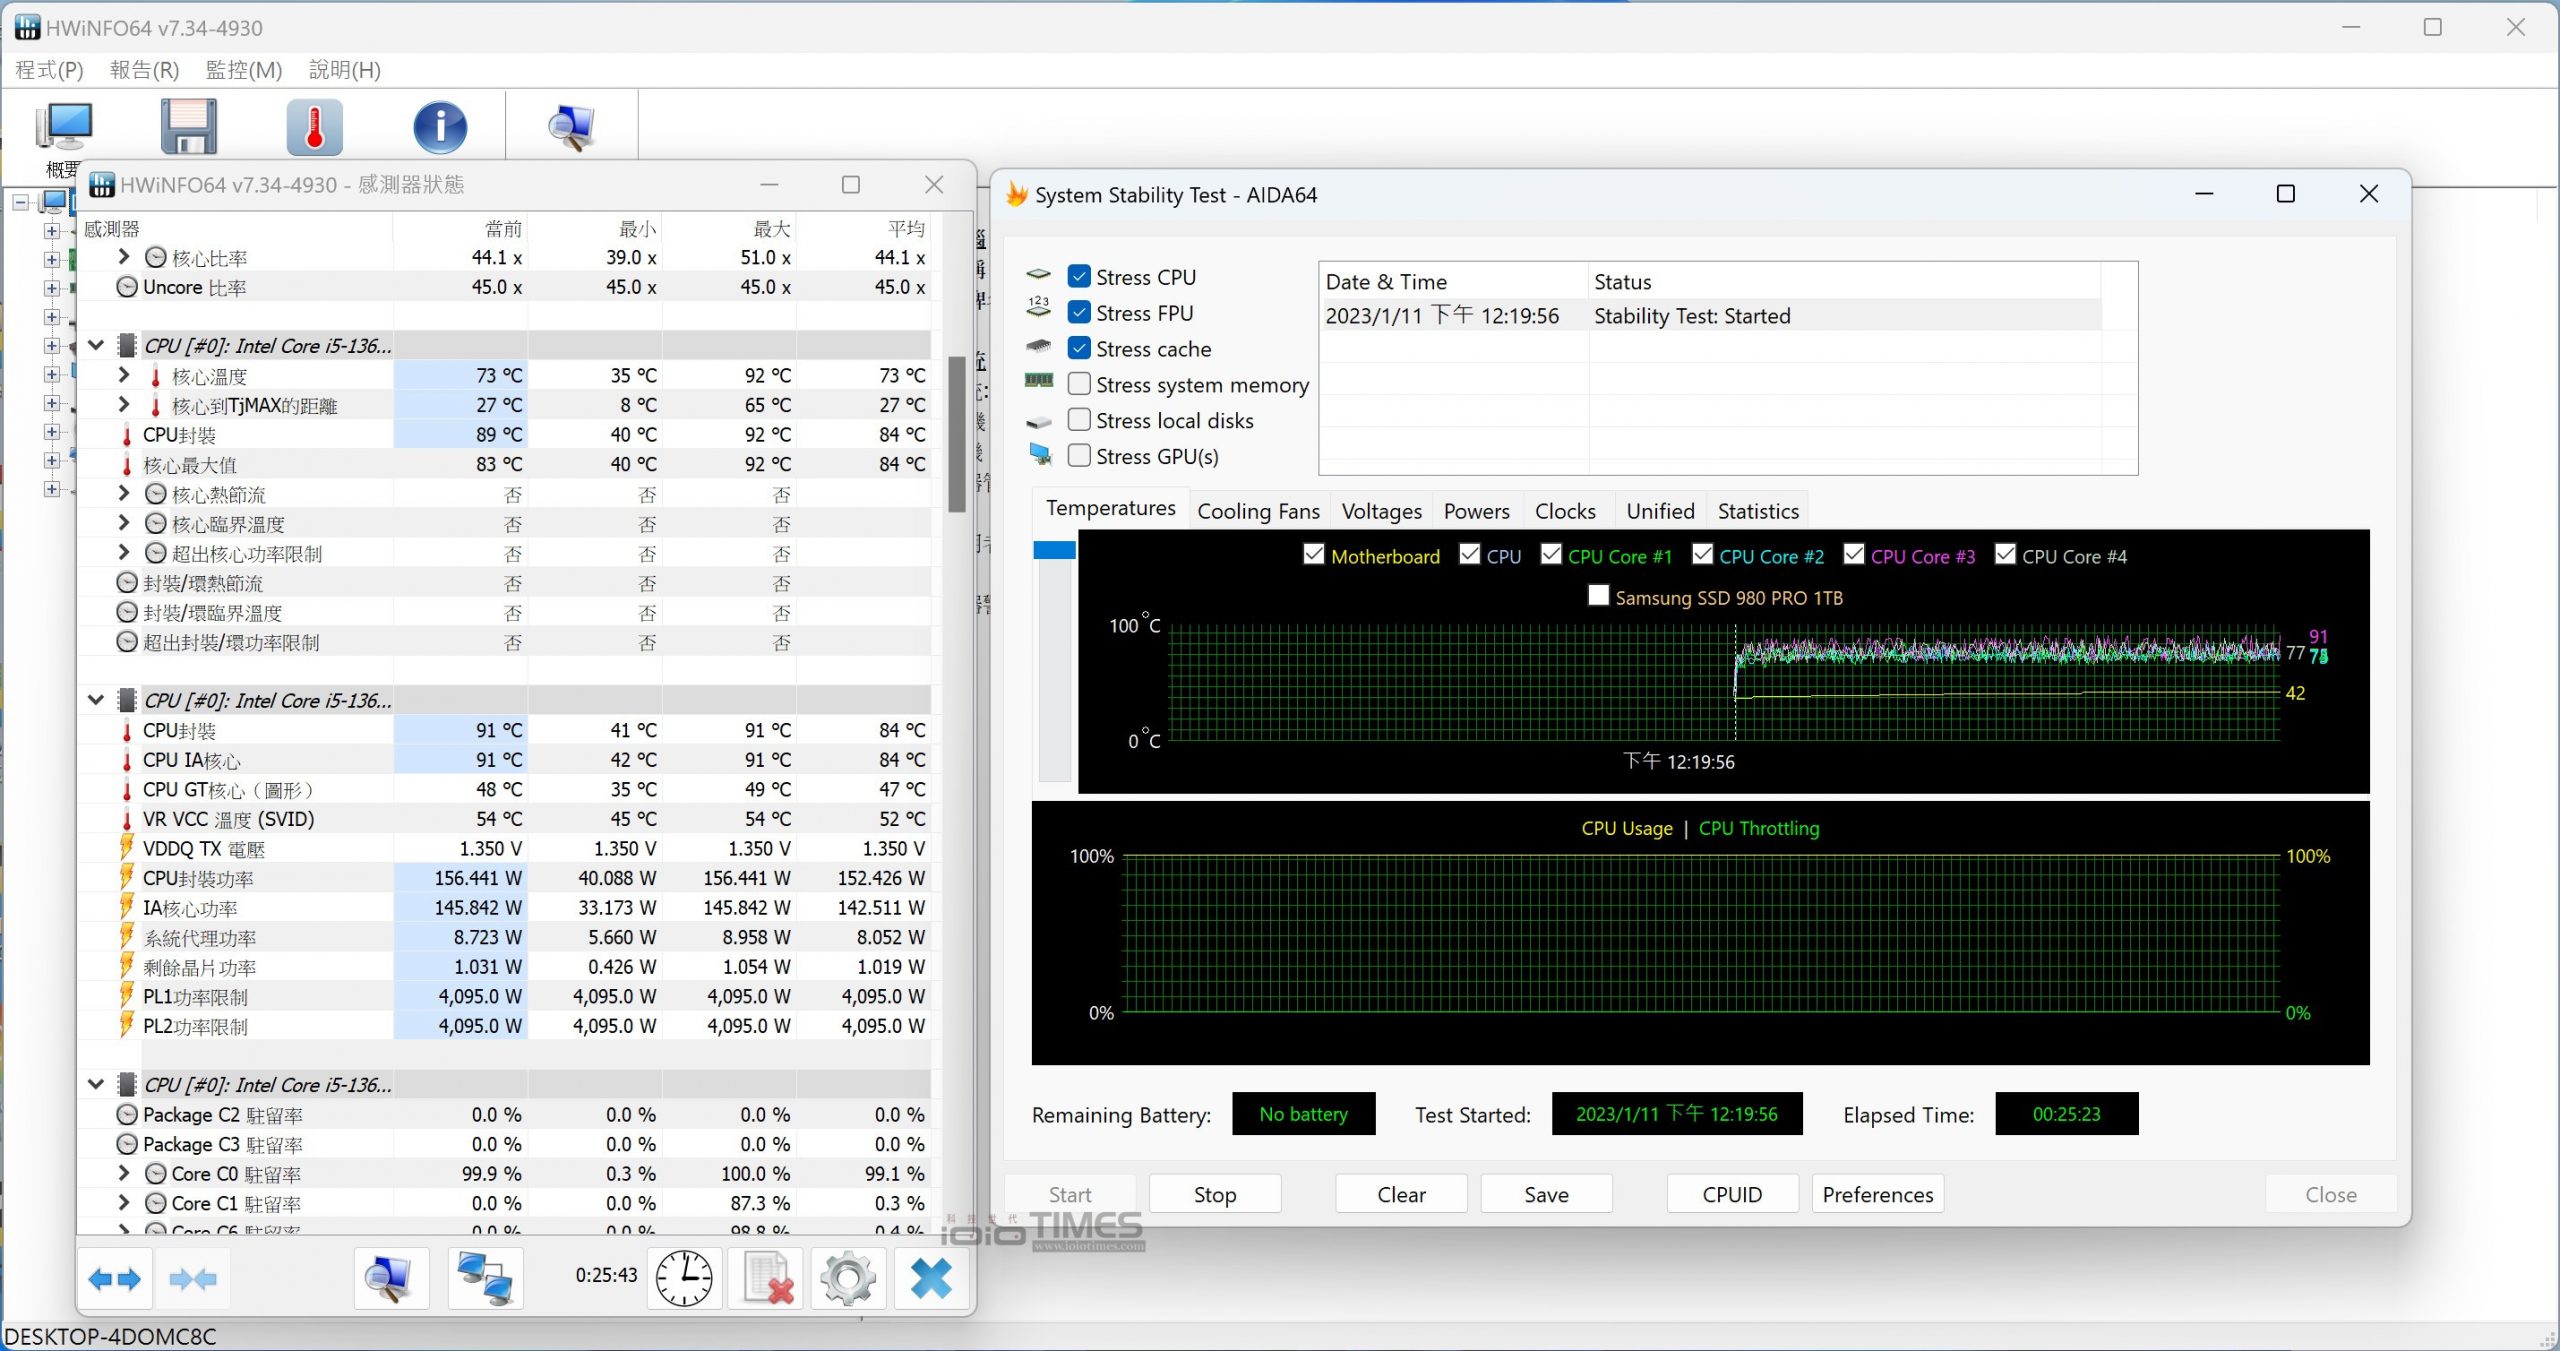Switch to the Clocks tab
Screen dimensions: 2560x1351
tap(1565, 511)
